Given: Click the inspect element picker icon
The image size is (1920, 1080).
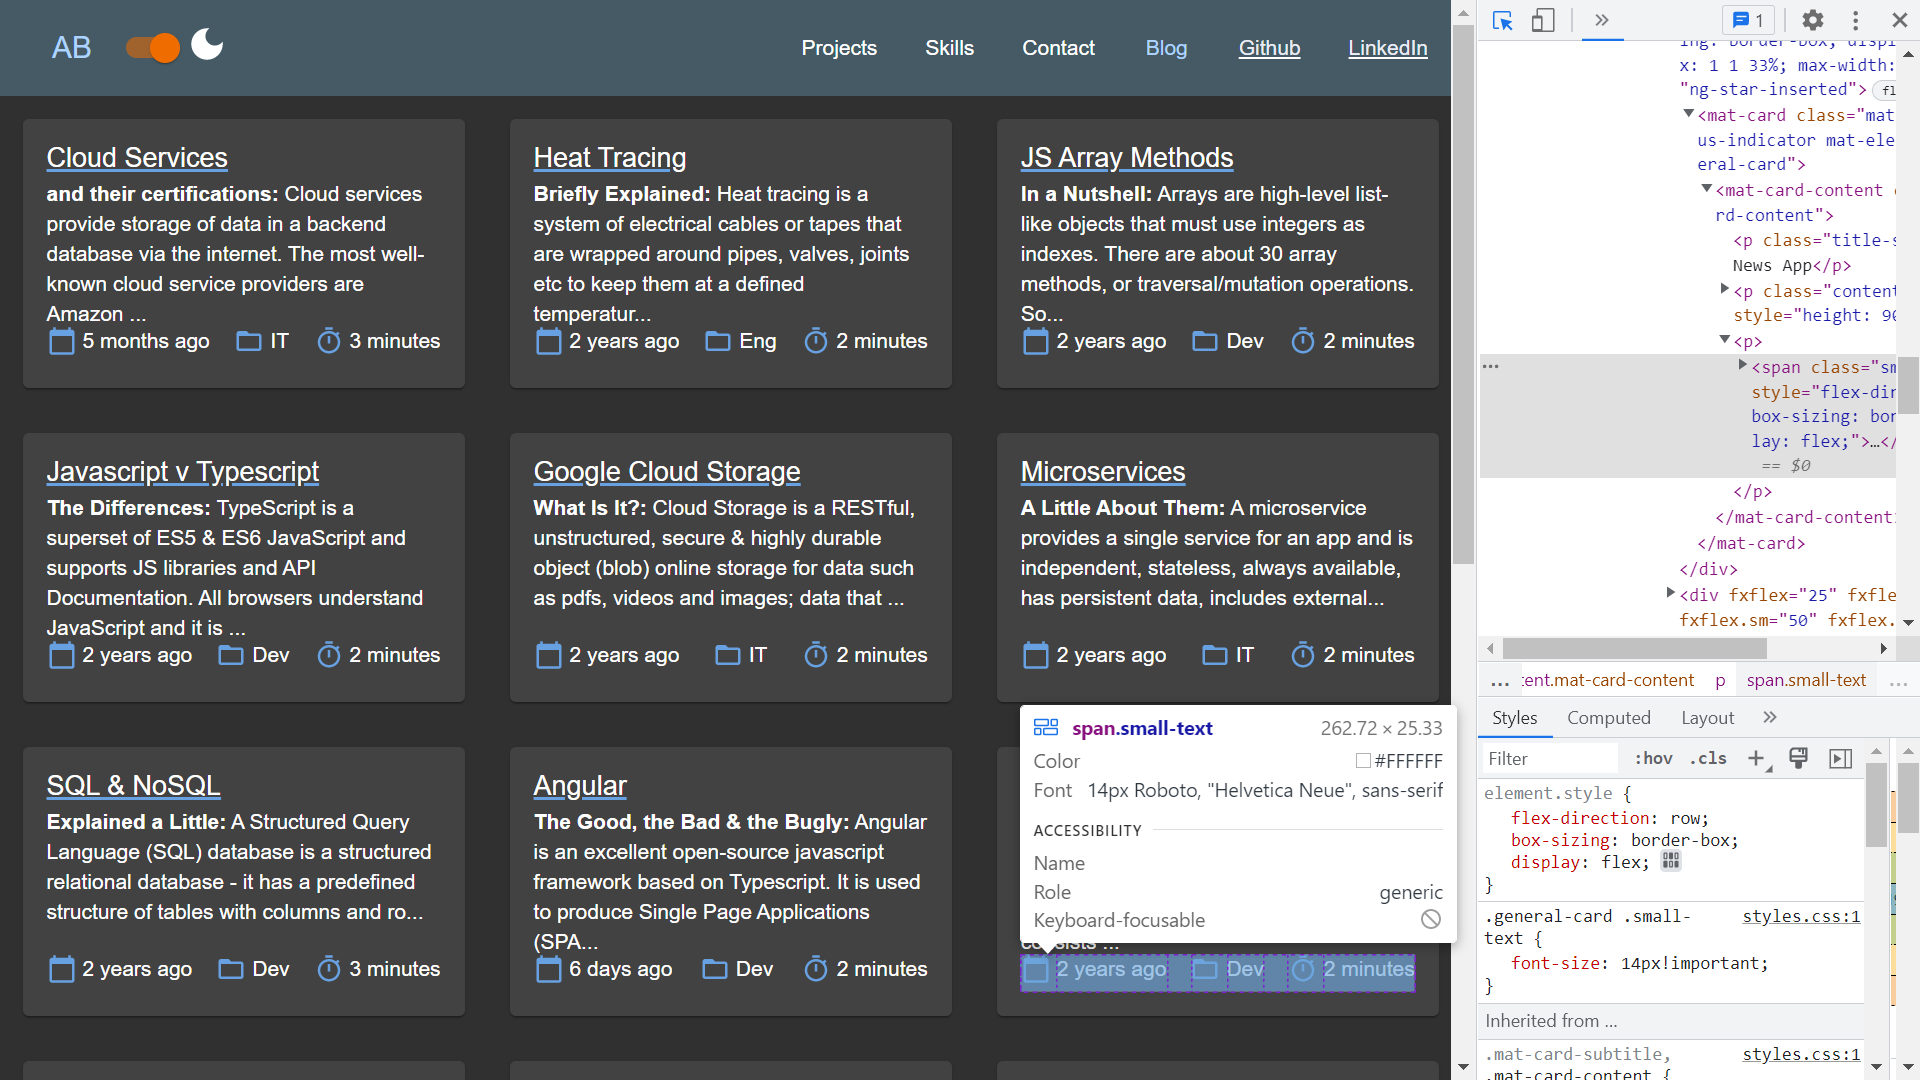Looking at the screenshot, I should [x=1502, y=20].
